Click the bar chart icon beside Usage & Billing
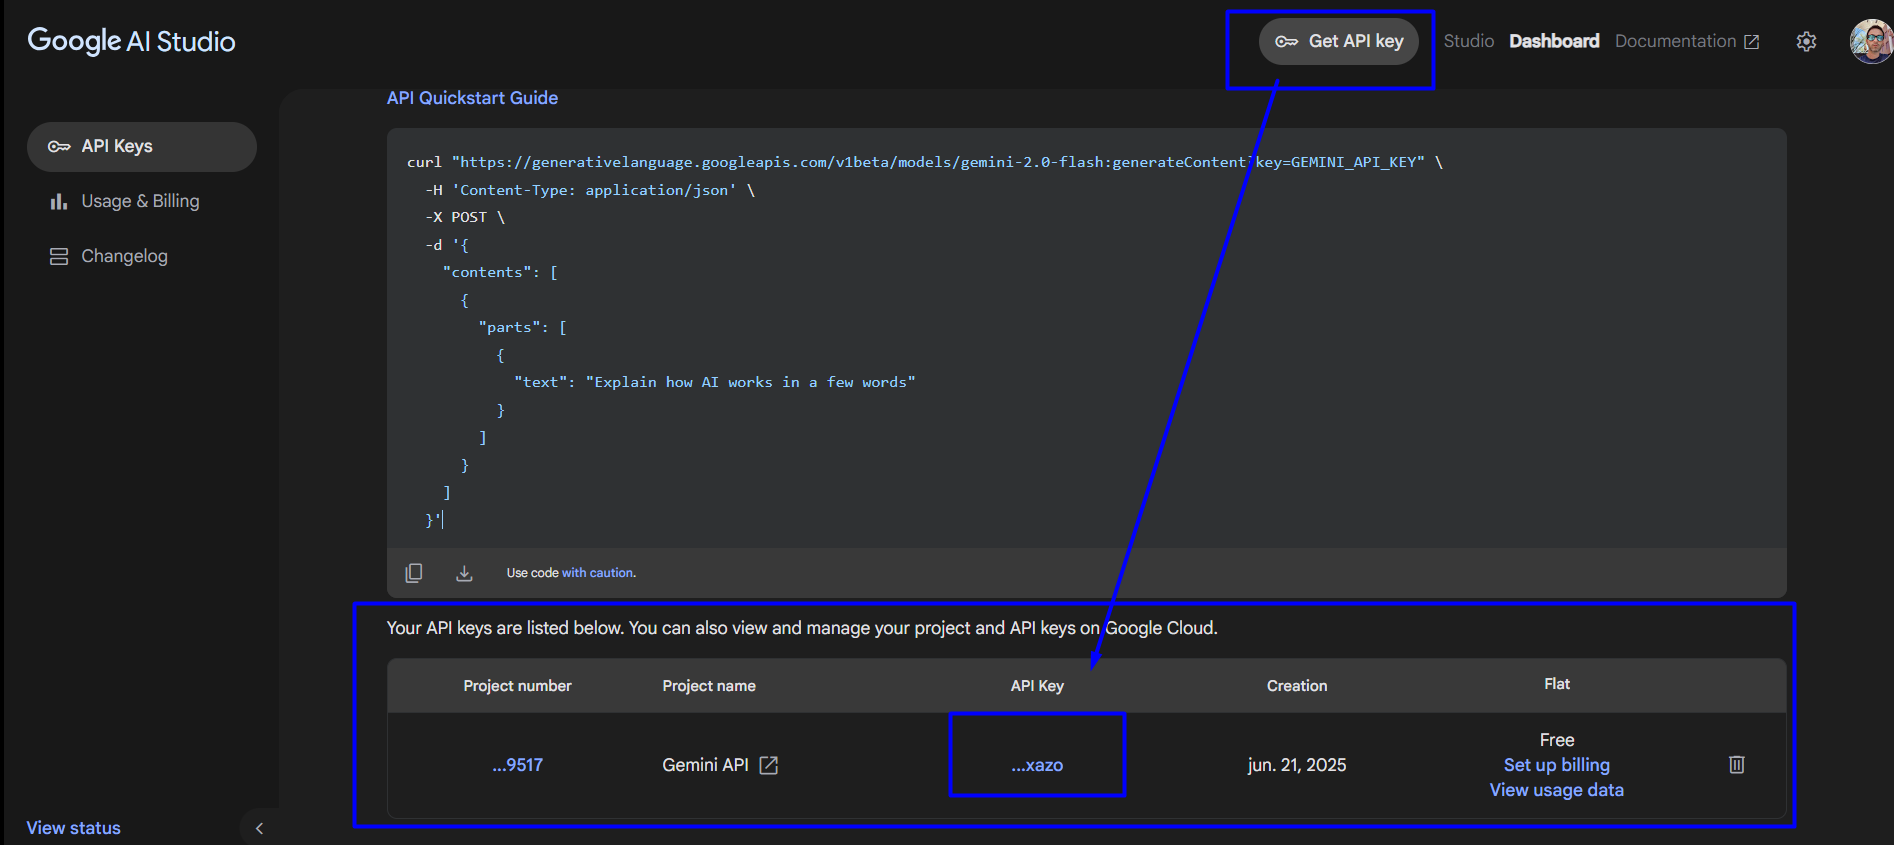 coord(59,201)
